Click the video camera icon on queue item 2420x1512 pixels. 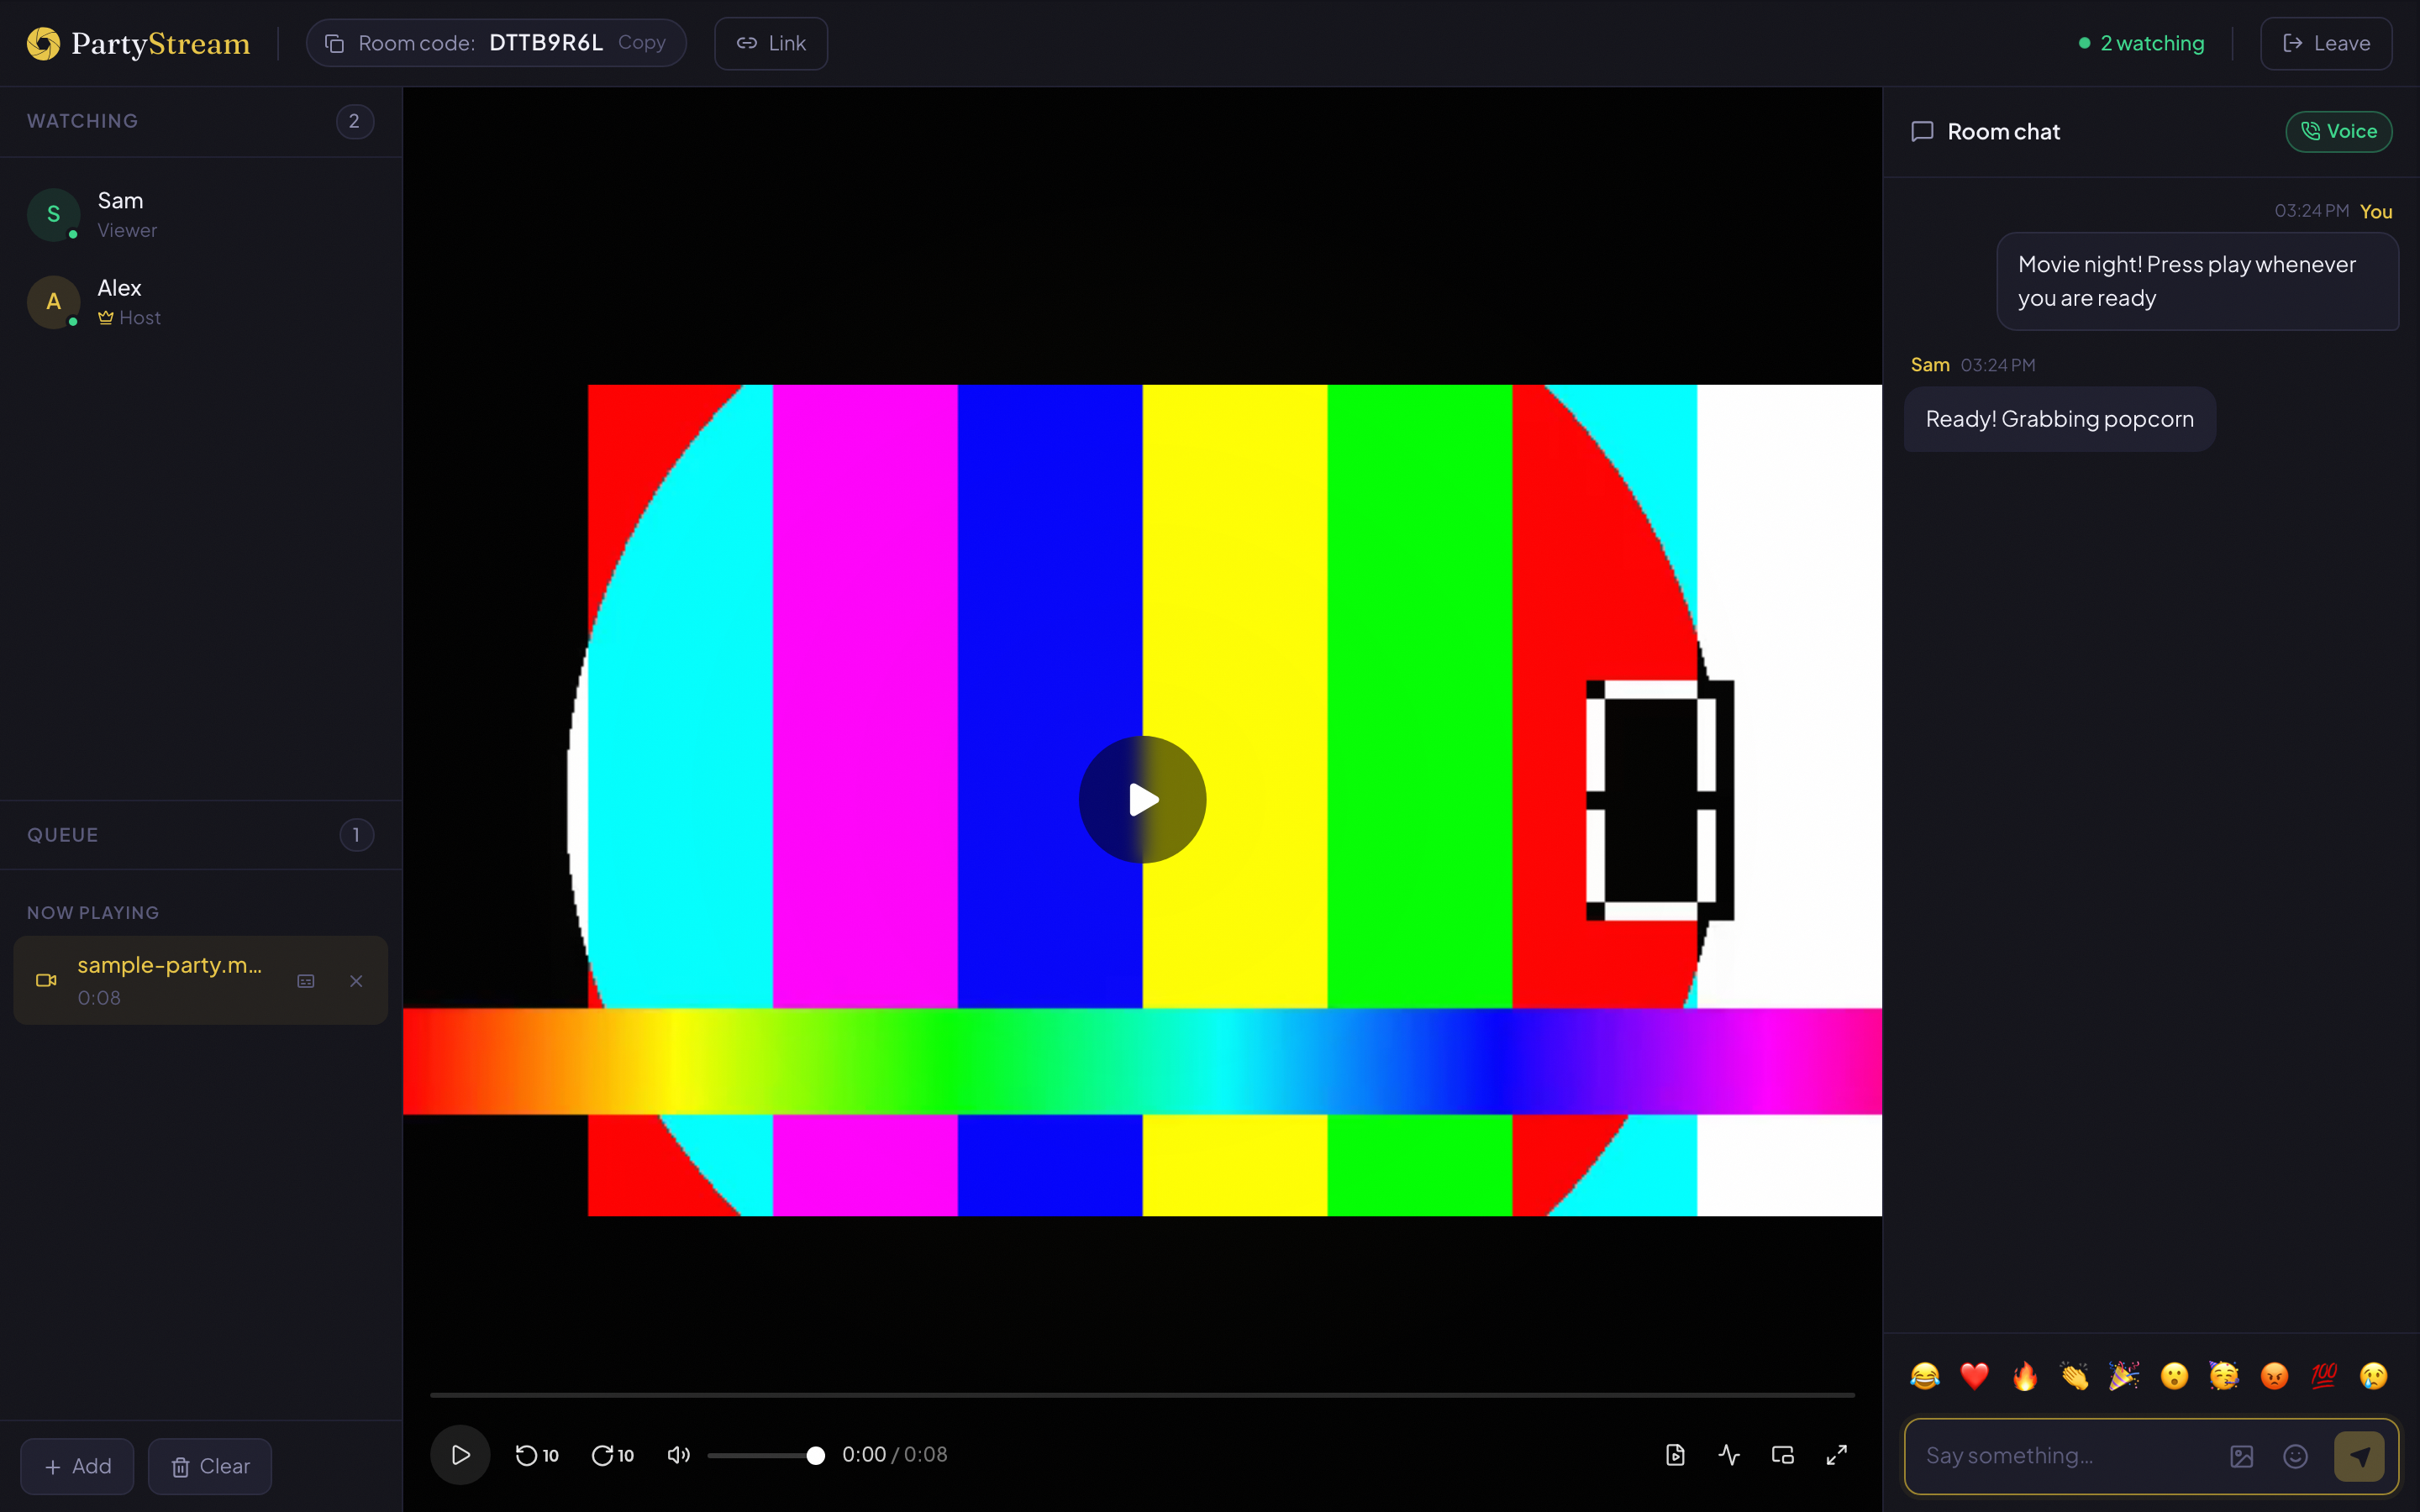click(x=46, y=980)
